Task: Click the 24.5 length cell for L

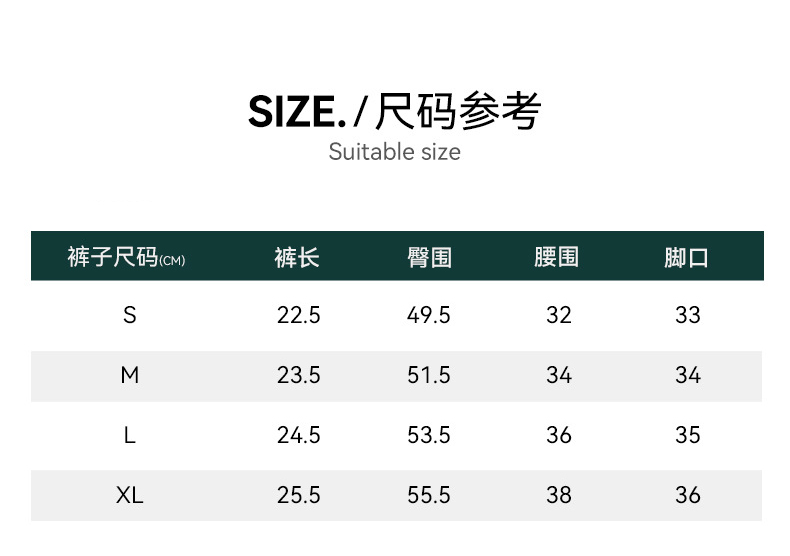Action: point(298,435)
